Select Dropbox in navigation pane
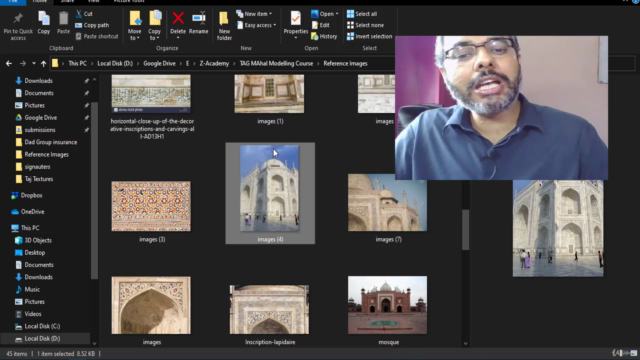This screenshot has height=360, width=640. (31, 195)
